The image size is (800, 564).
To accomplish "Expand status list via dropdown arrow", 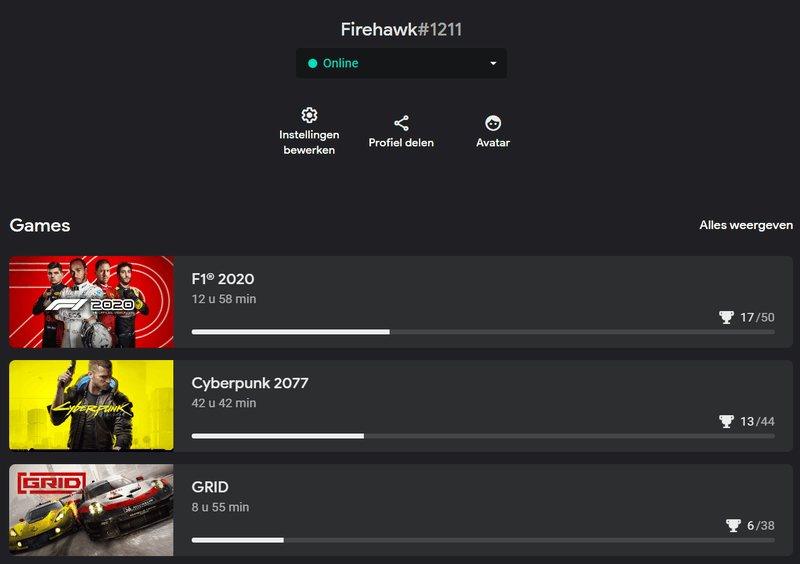I will click(493, 63).
